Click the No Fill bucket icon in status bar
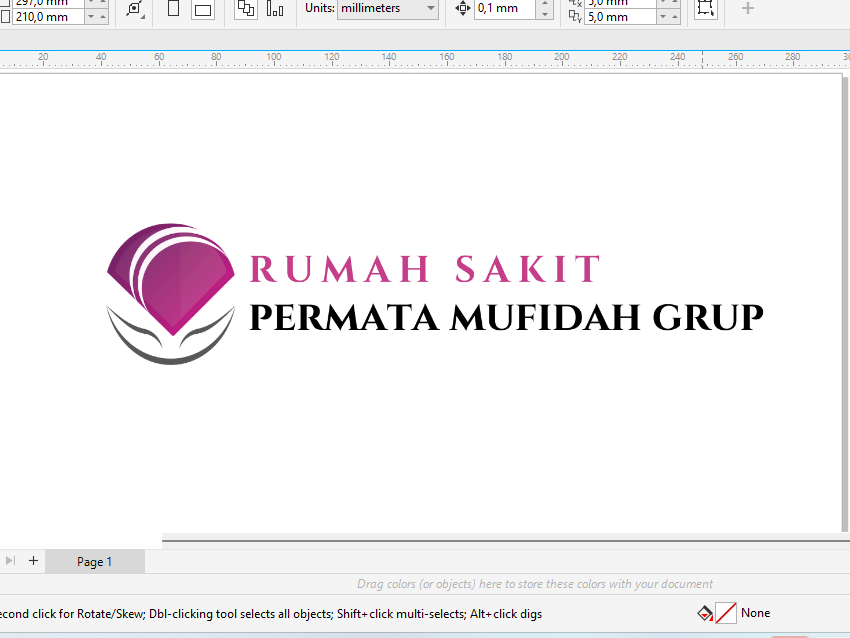Viewport: 850px width, 638px height. tap(703, 612)
